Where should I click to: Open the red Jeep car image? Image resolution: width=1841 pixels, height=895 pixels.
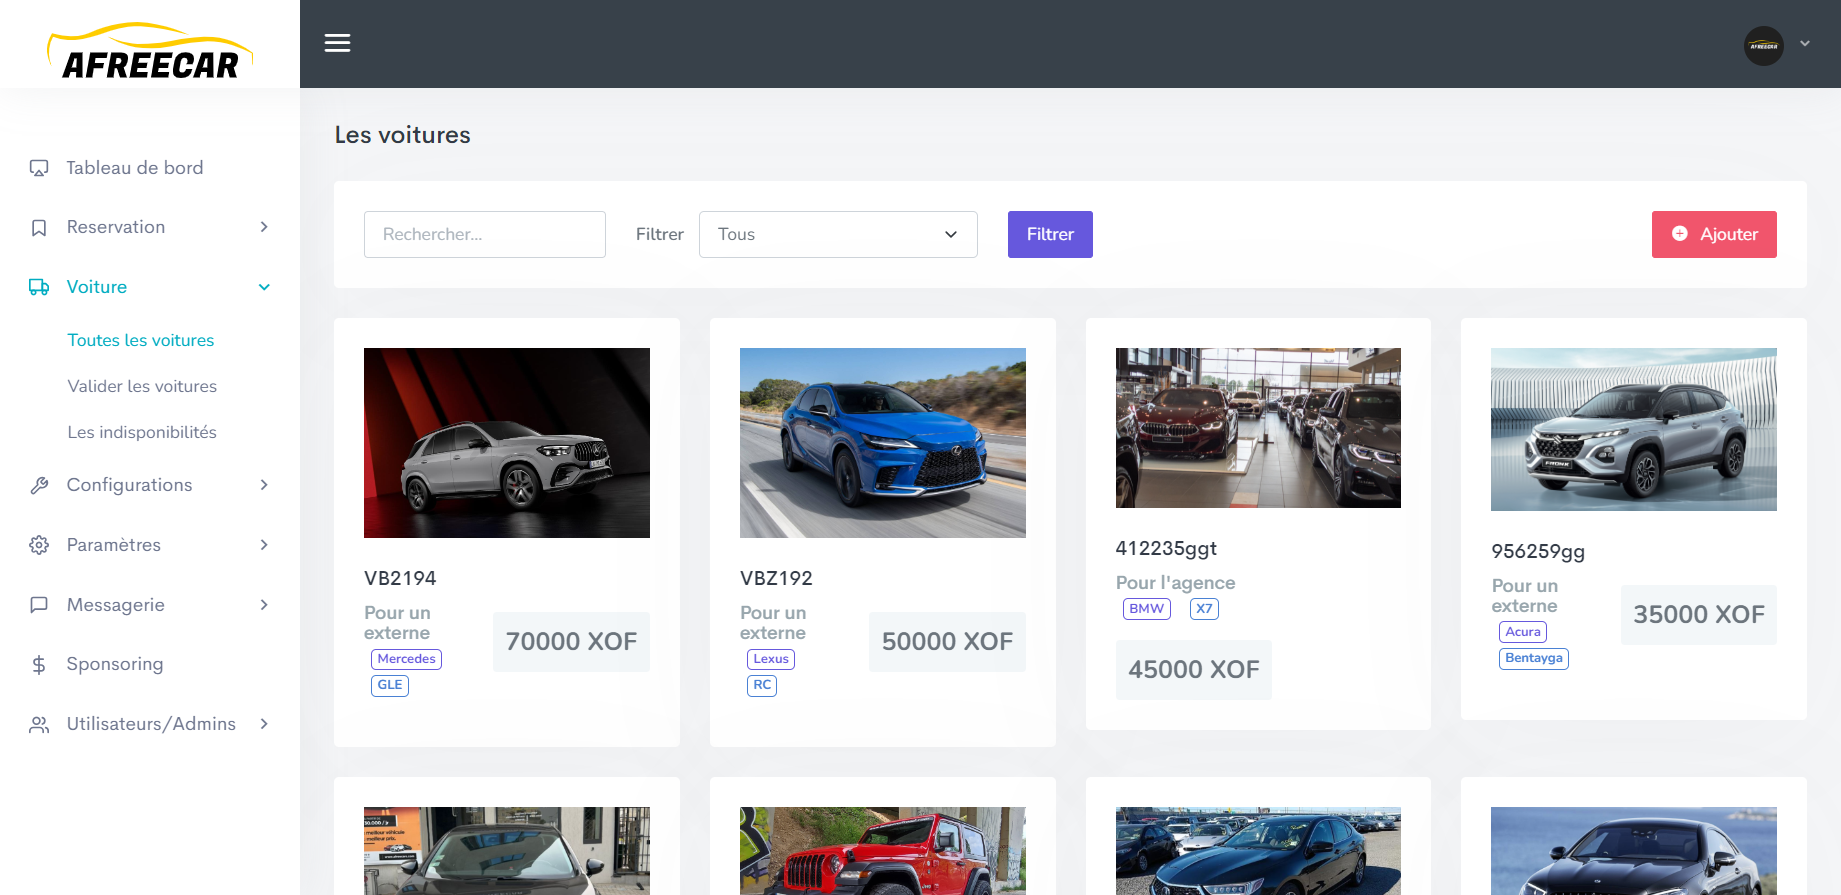(883, 851)
